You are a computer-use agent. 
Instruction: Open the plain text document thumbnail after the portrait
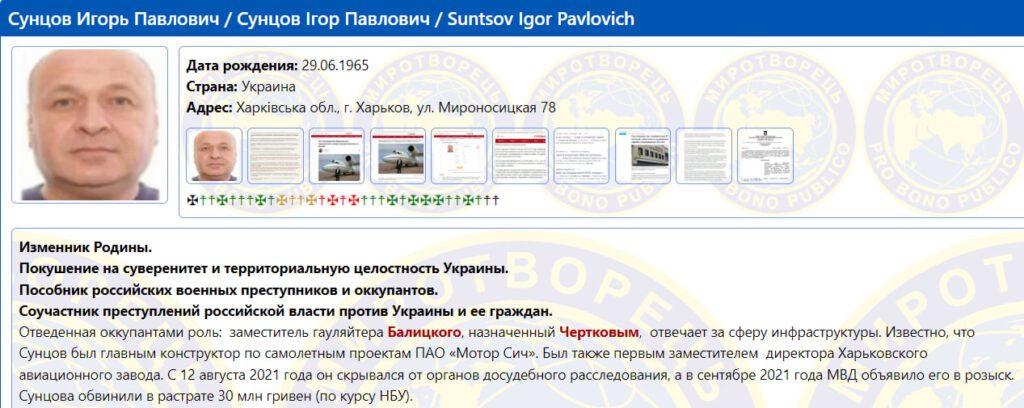[x=276, y=155]
